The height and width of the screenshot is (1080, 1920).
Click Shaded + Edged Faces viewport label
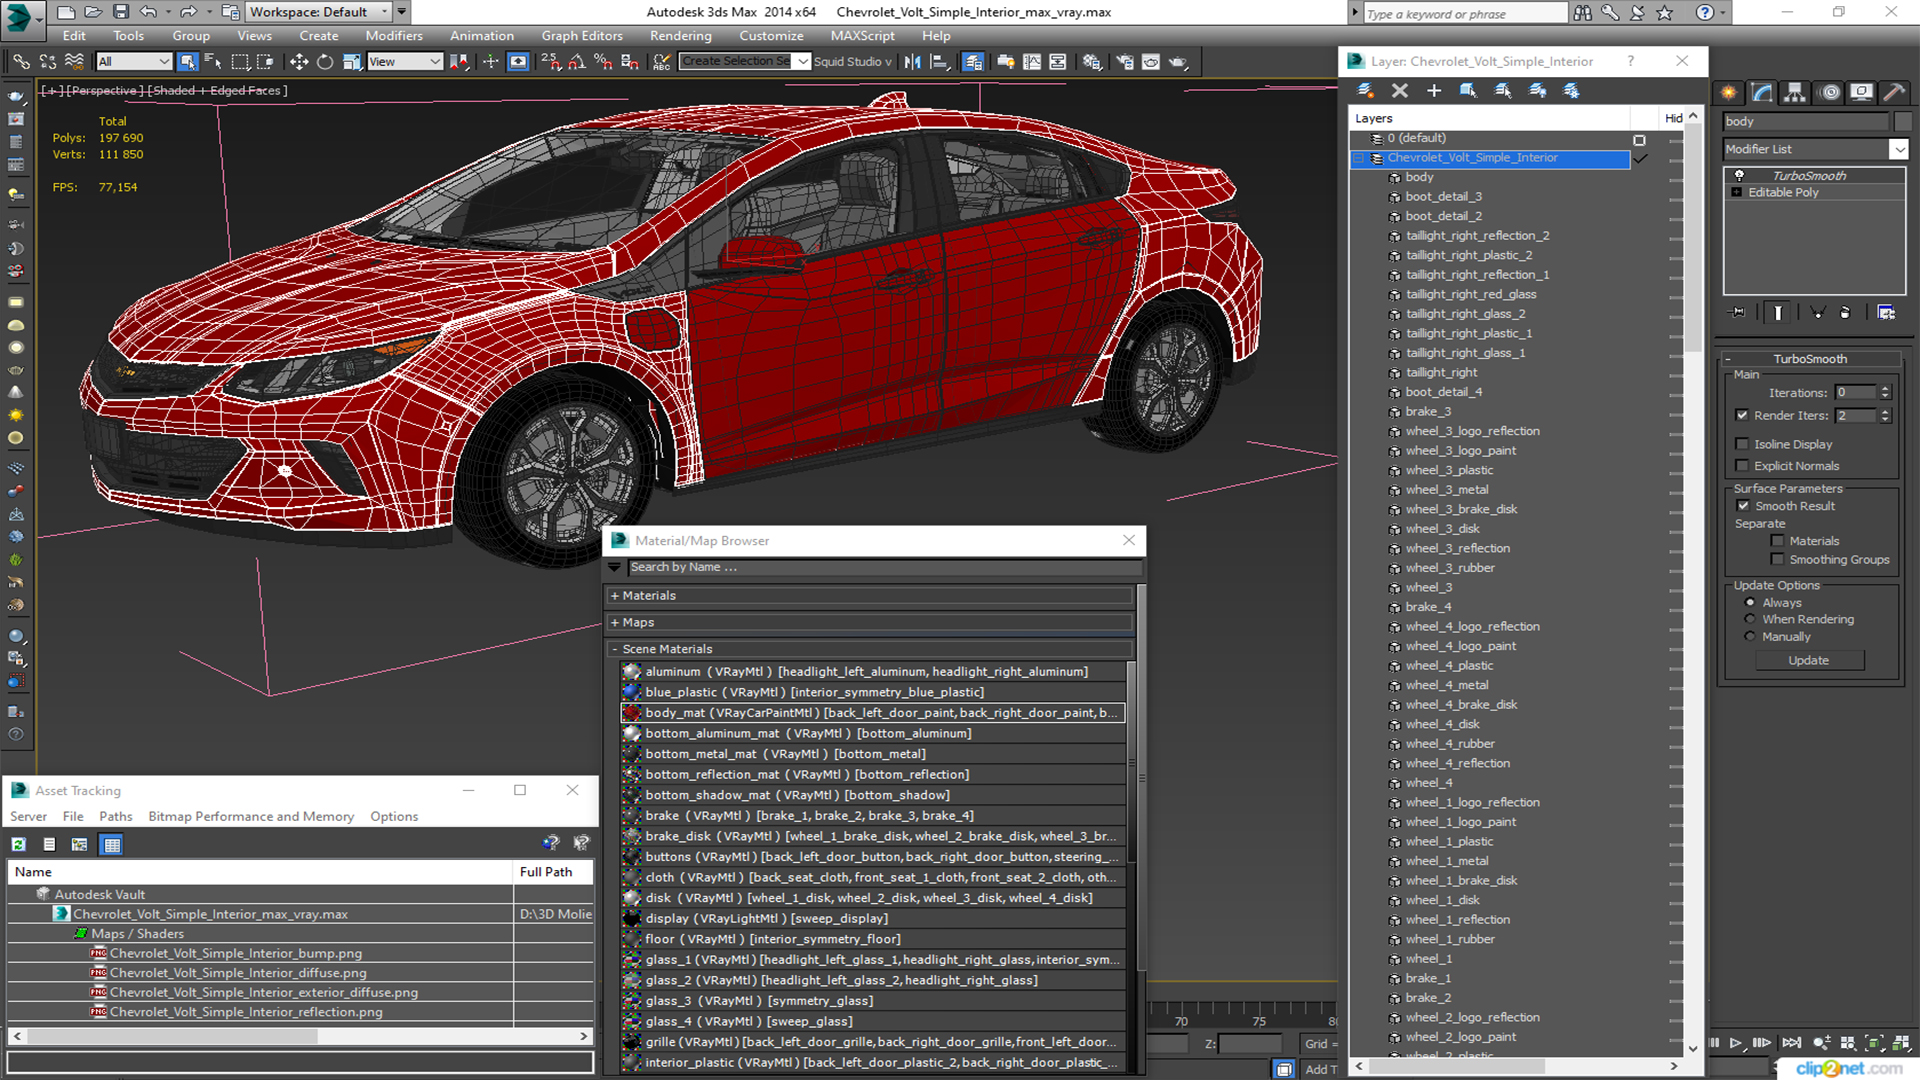217,91
